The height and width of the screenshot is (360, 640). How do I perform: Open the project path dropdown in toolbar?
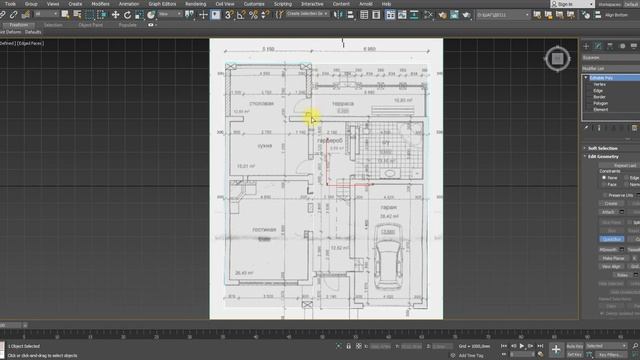pyautogui.click(x=503, y=15)
